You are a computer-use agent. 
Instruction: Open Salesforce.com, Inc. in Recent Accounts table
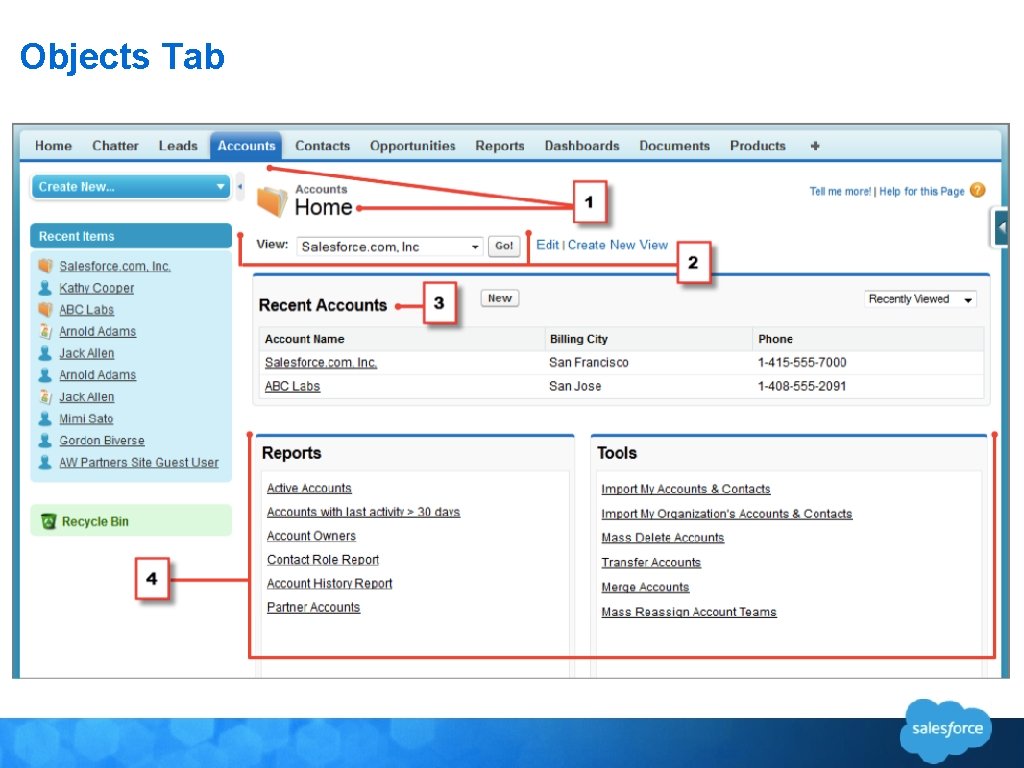(x=321, y=362)
